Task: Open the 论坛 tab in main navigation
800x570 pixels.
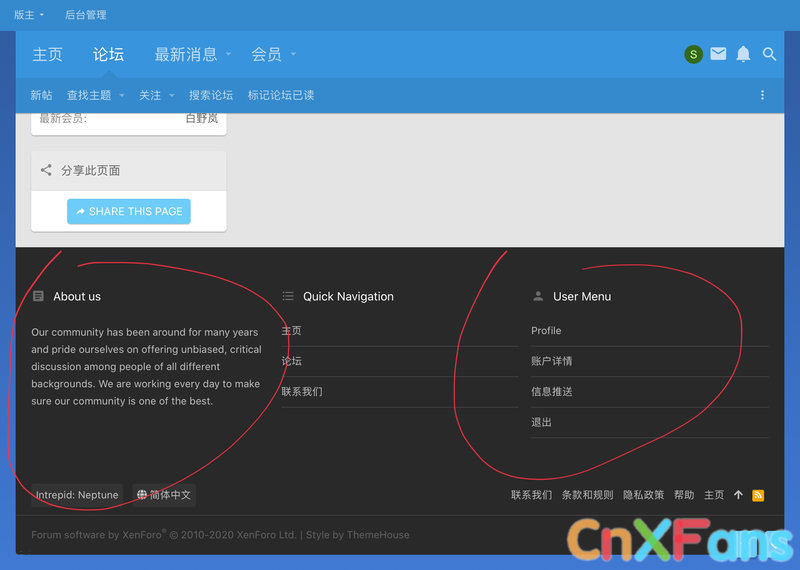Action: pos(108,54)
